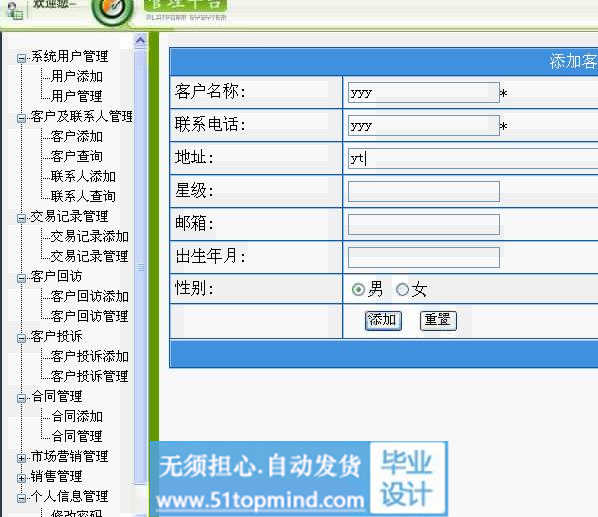Collapse the 交易记录管理 tree node
The height and width of the screenshot is (517, 598).
point(21,218)
